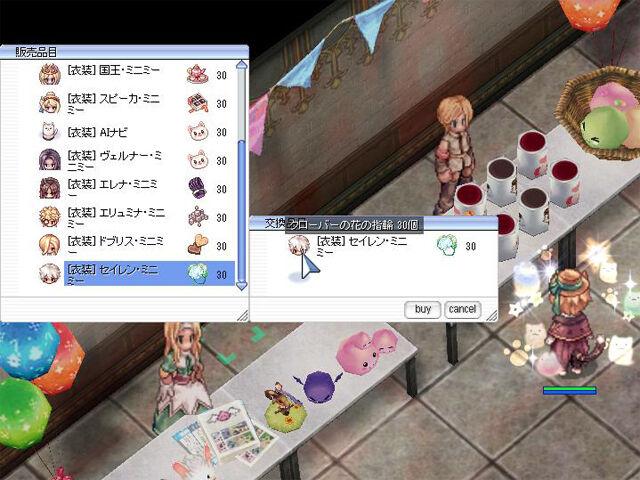Screen dimensions: 640x480
Task: Click the clover flower ring icon in exchange window
Action: tap(447, 245)
